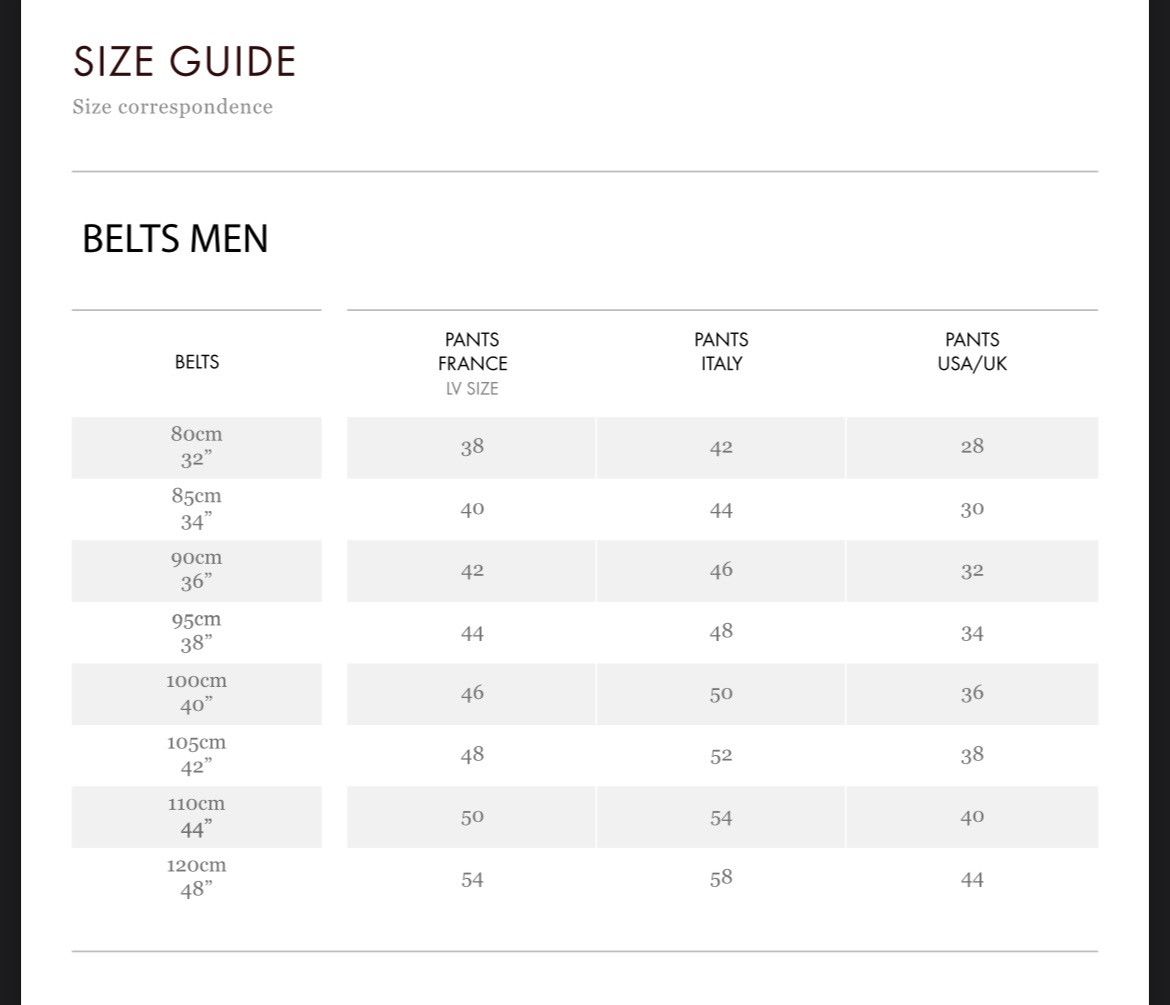Click the BELTS MEN section title
This screenshot has width=1170, height=1005.
[175, 239]
